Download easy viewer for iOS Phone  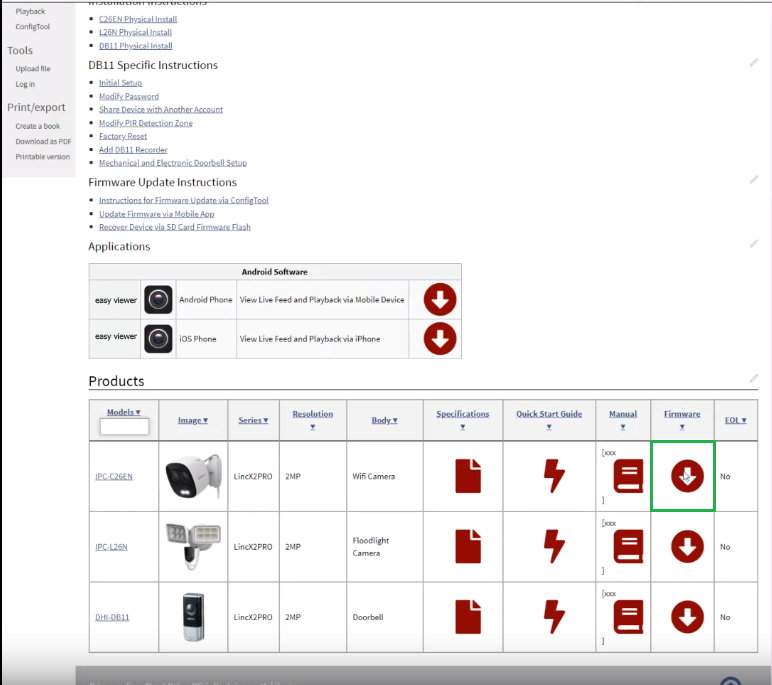pyautogui.click(x=440, y=339)
